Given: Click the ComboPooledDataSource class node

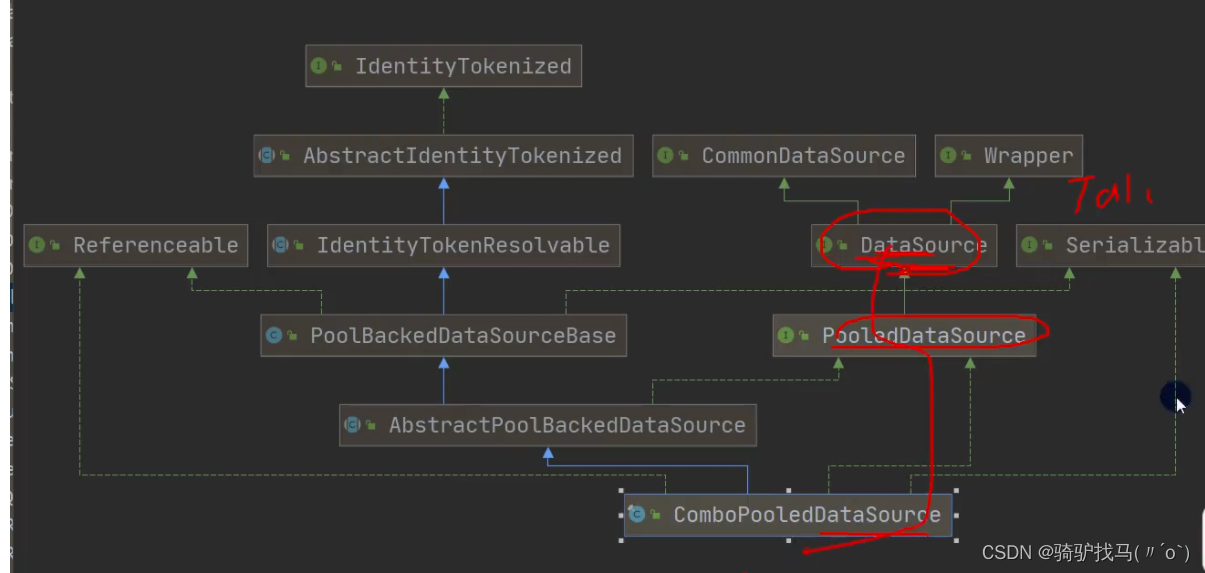Looking at the screenshot, I should (x=788, y=515).
